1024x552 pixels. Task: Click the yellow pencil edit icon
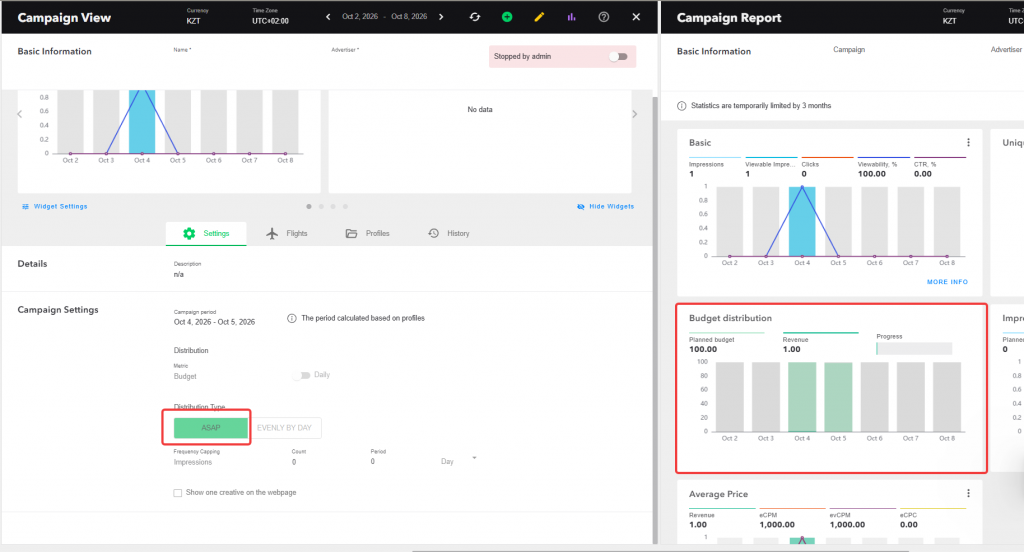pos(539,17)
